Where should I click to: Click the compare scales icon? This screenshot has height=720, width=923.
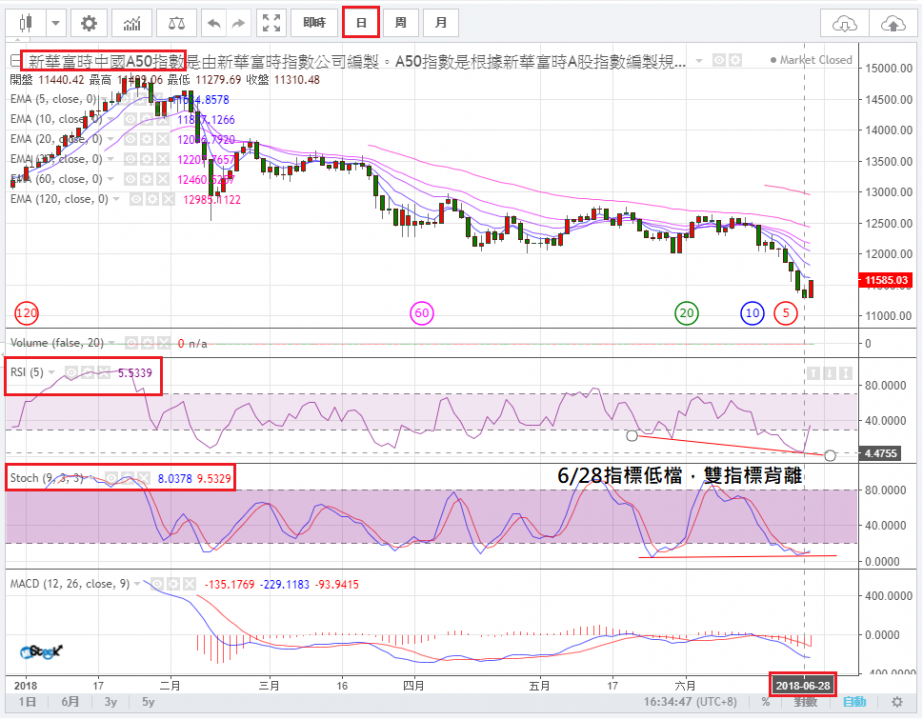click(176, 24)
